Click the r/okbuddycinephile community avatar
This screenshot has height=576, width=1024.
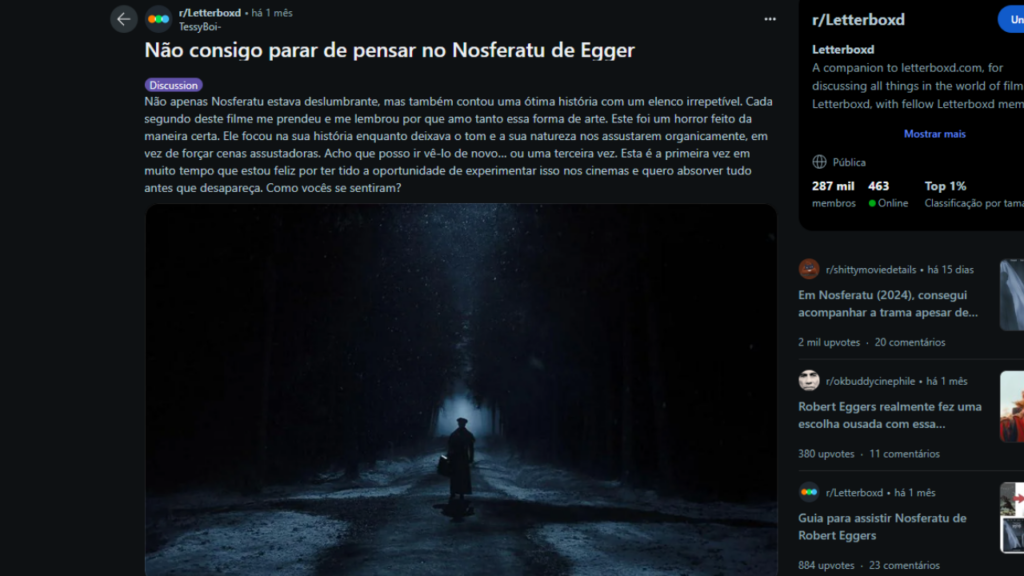coord(808,381)
